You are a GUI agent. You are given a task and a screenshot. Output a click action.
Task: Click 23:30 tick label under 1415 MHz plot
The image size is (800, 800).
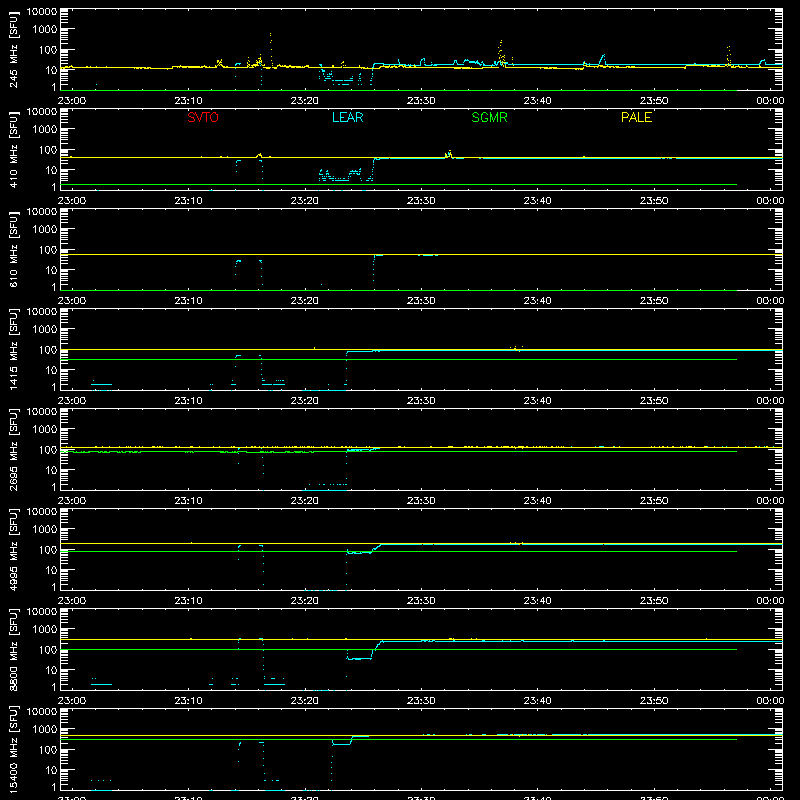pyautogui.click(x=421, y=401)
